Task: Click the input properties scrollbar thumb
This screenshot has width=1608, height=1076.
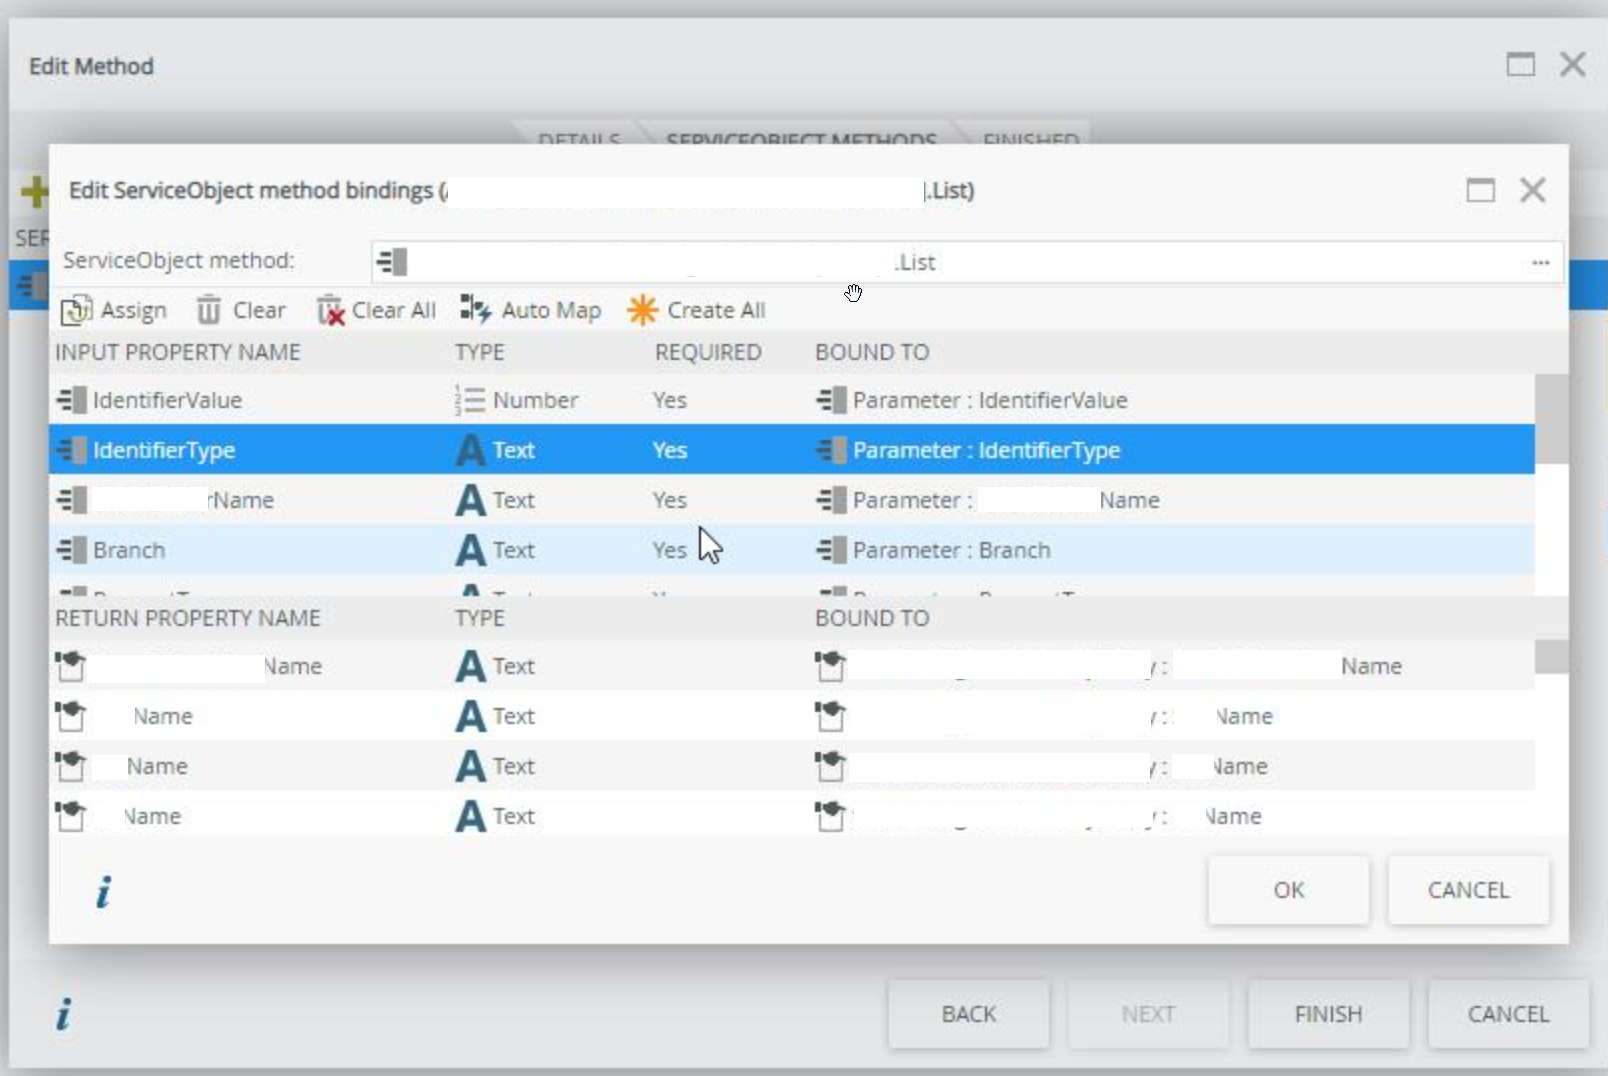Action: 1552,418
